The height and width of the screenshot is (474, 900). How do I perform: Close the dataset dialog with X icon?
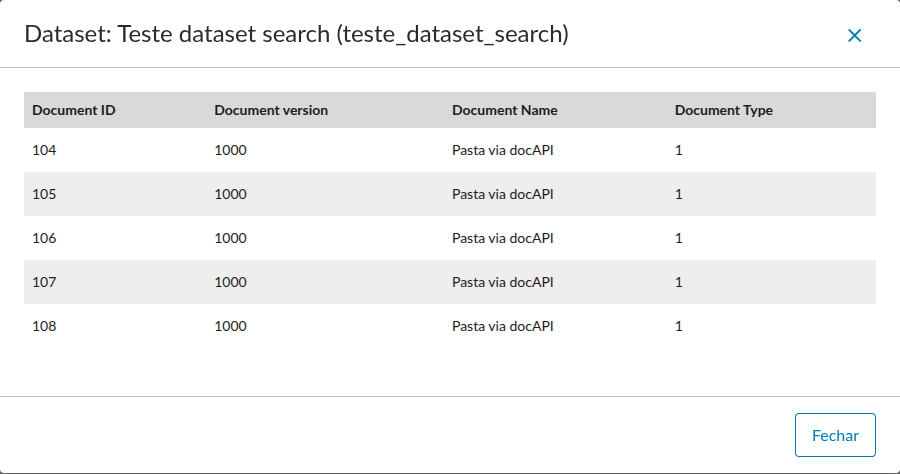pyautogui.click(x=854, y=35)
